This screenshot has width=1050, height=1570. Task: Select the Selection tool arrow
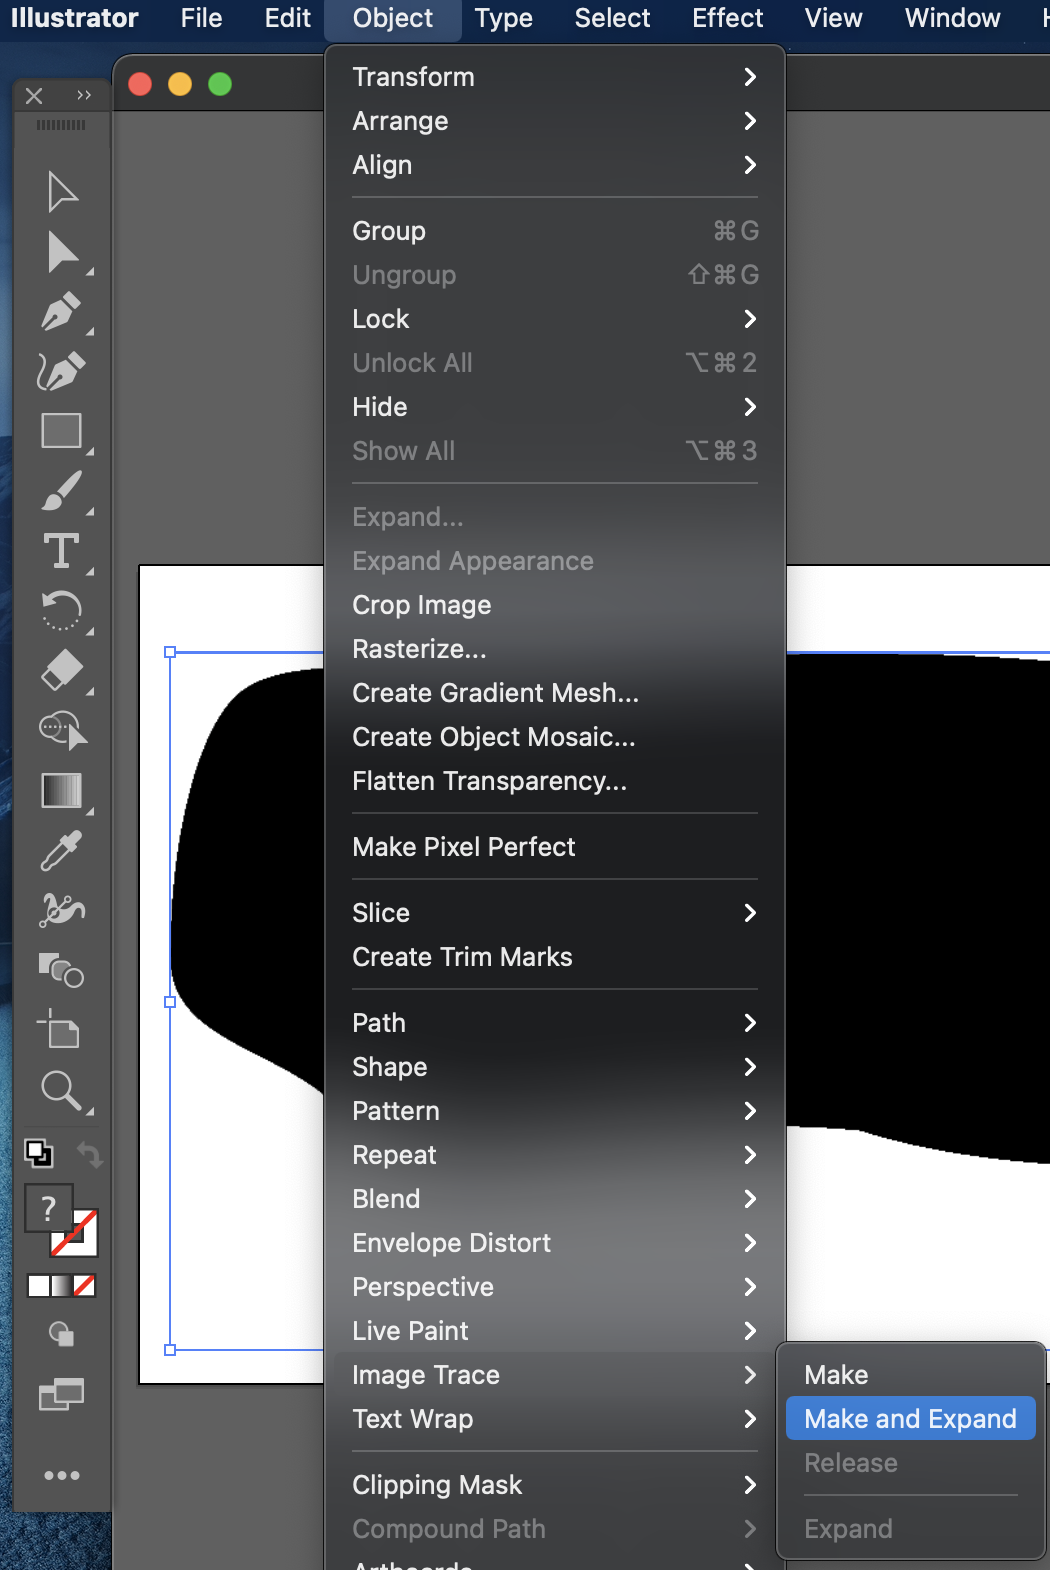[61, 192]
